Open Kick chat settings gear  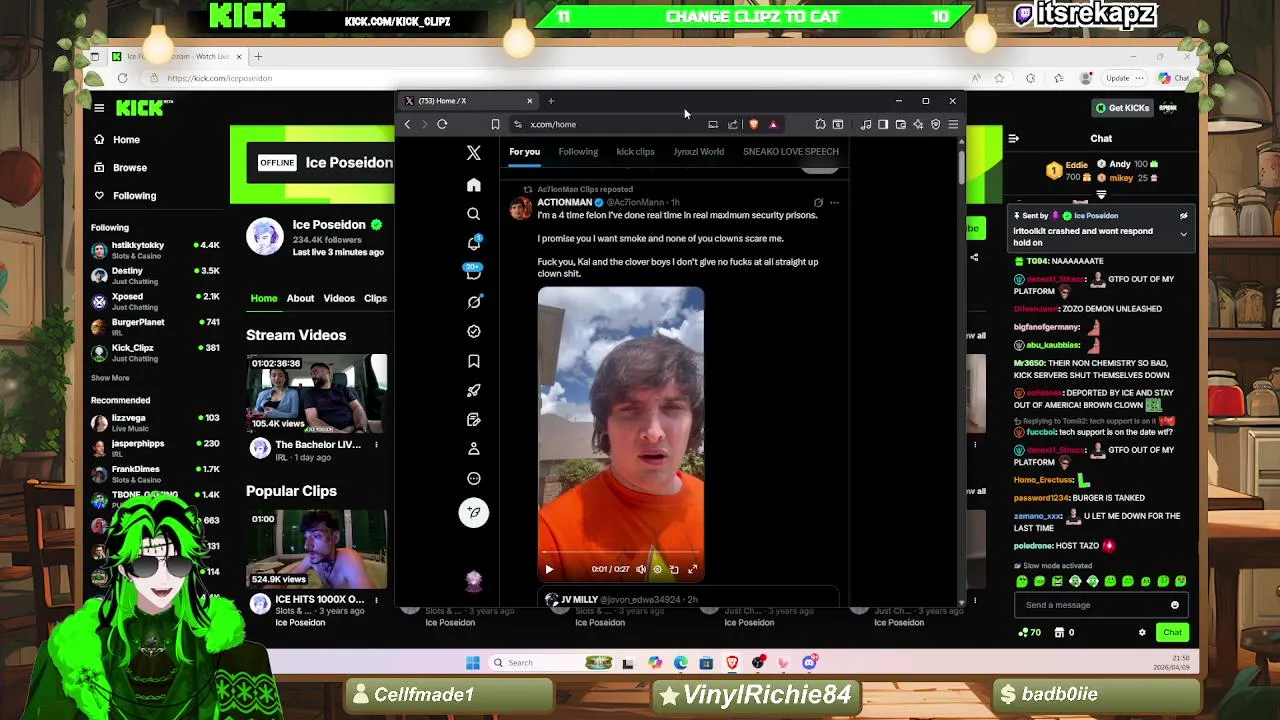click(1142, 632)
